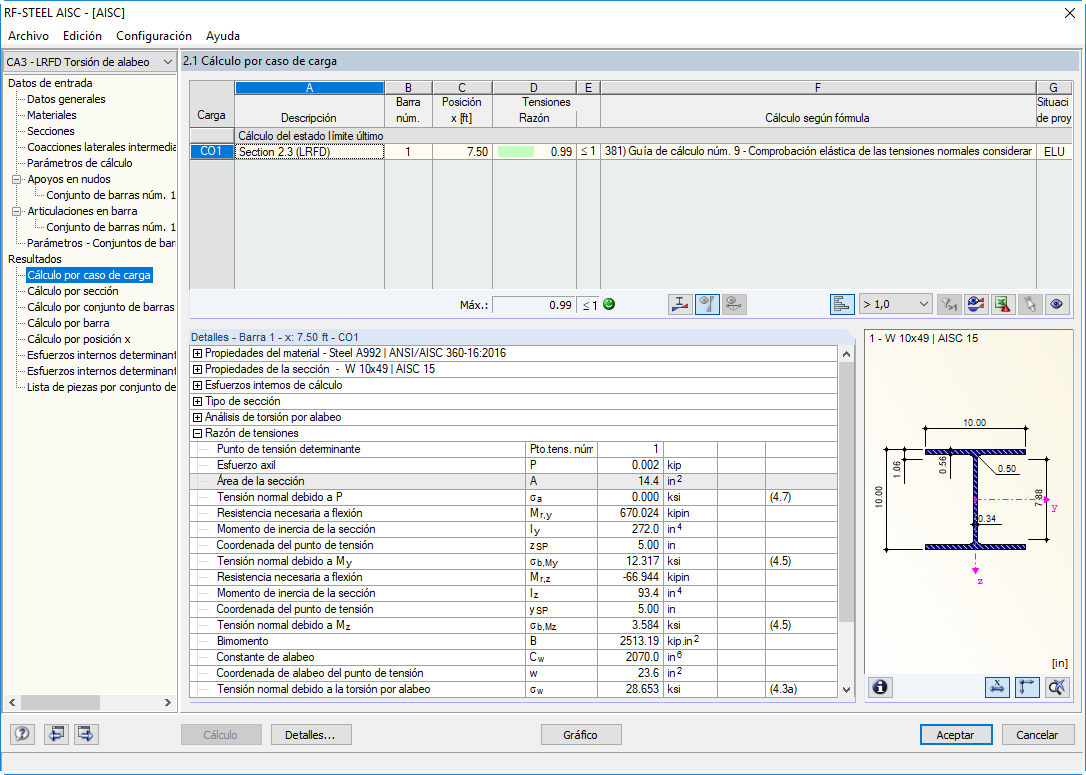1086x775 pixels.
Task: Open the Archivo menu
Action: pos(28,36)
